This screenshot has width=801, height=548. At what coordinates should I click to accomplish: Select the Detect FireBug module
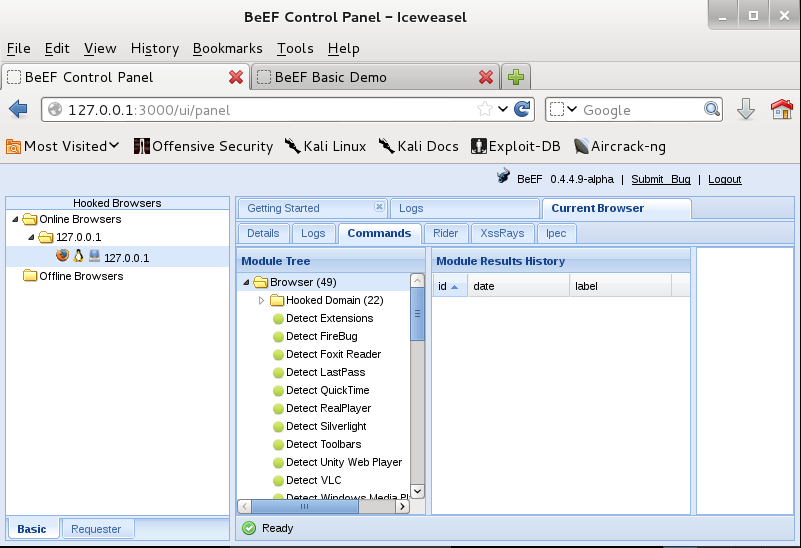pyautogui.click(x=322, y=337)
